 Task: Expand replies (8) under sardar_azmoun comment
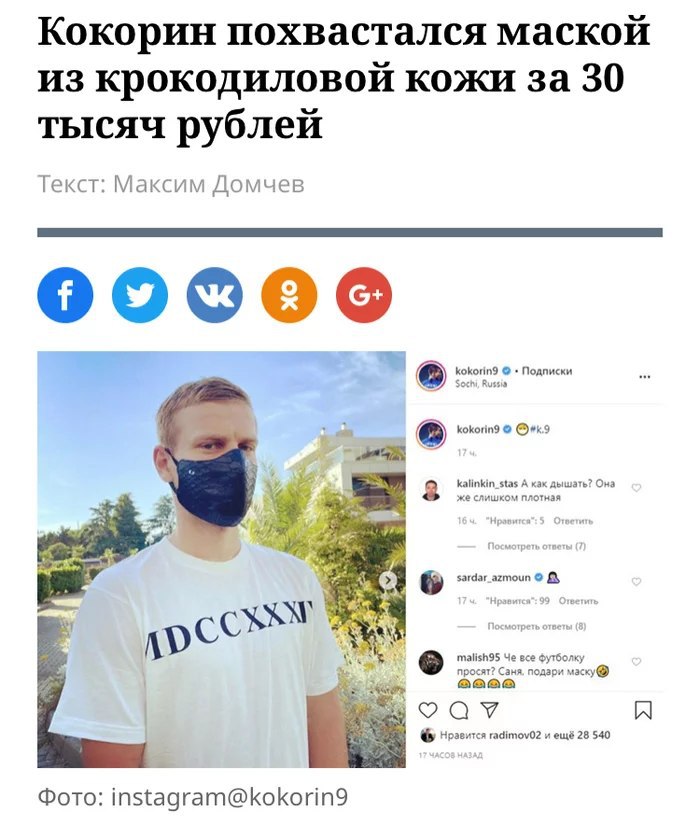pyautogui.click(x=537, y=626)
